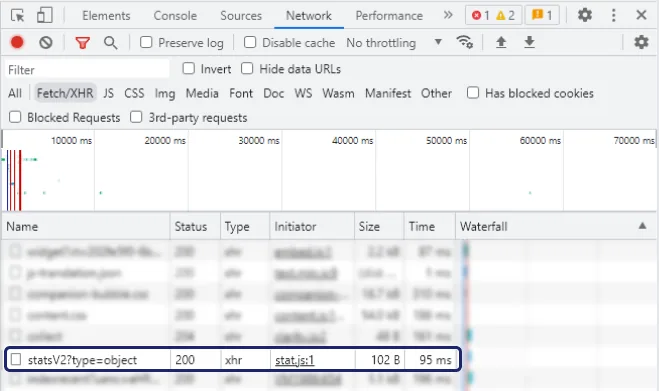Select the Network tab
Image resolution: width=659 pixels, height=391 pixels.
[x=308, y=16]
